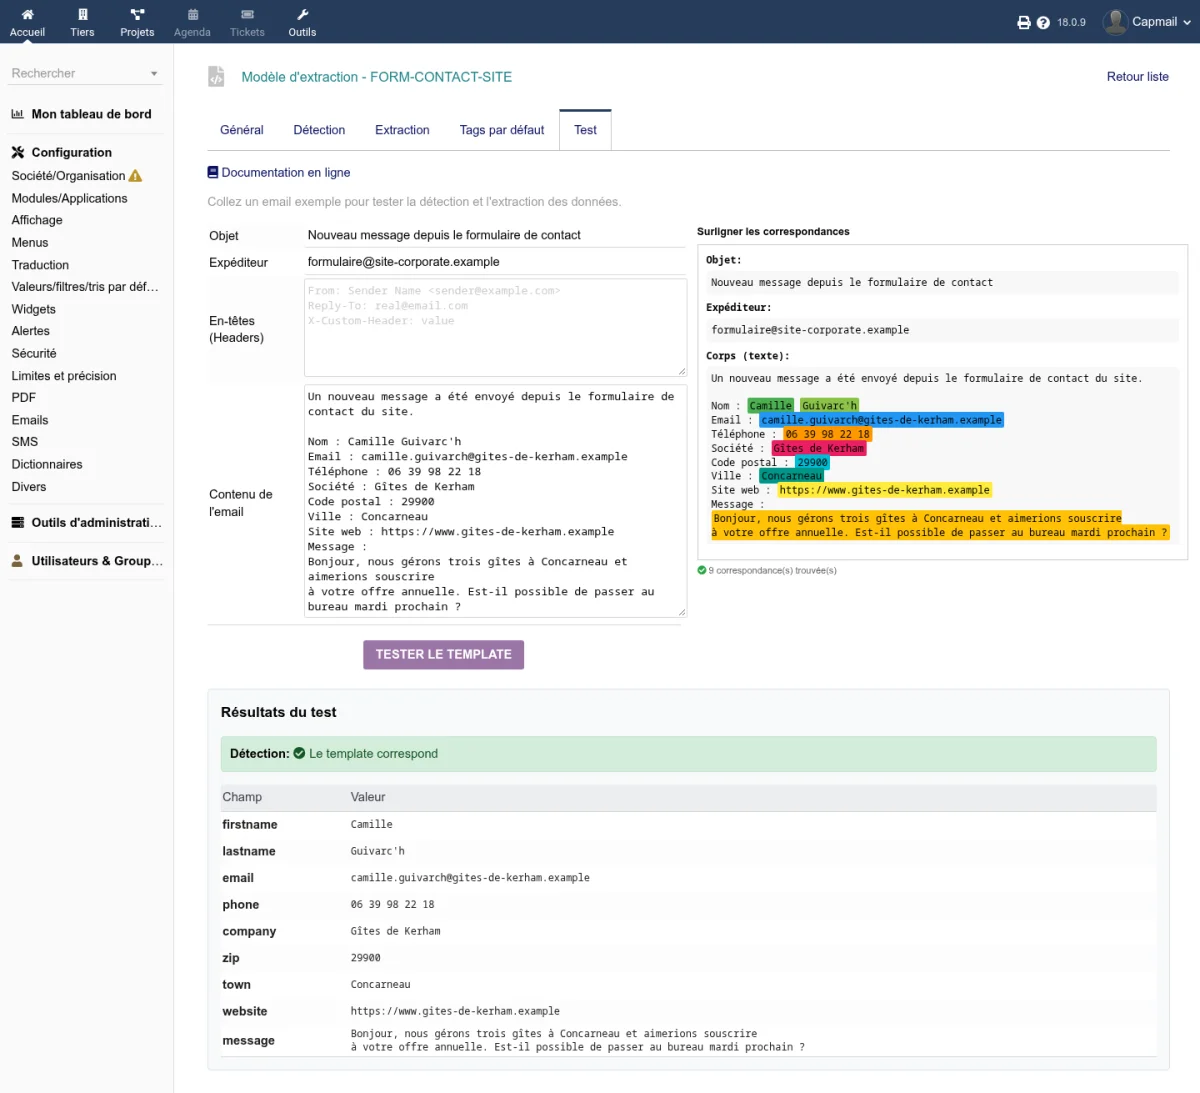The width and height of the screenshot is (1200, 1093).
Task: Click the Capmail user avatar
Action: click(1115, 22)
